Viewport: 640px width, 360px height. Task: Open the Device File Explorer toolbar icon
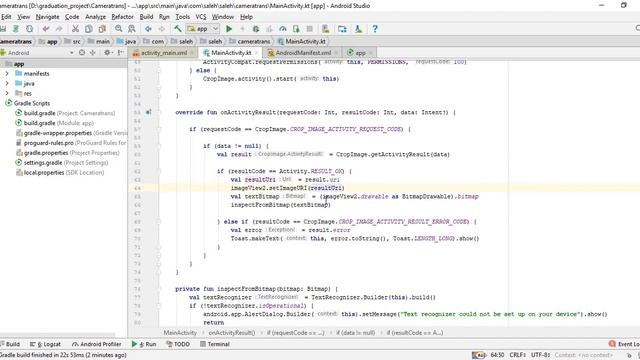point(342,29)
